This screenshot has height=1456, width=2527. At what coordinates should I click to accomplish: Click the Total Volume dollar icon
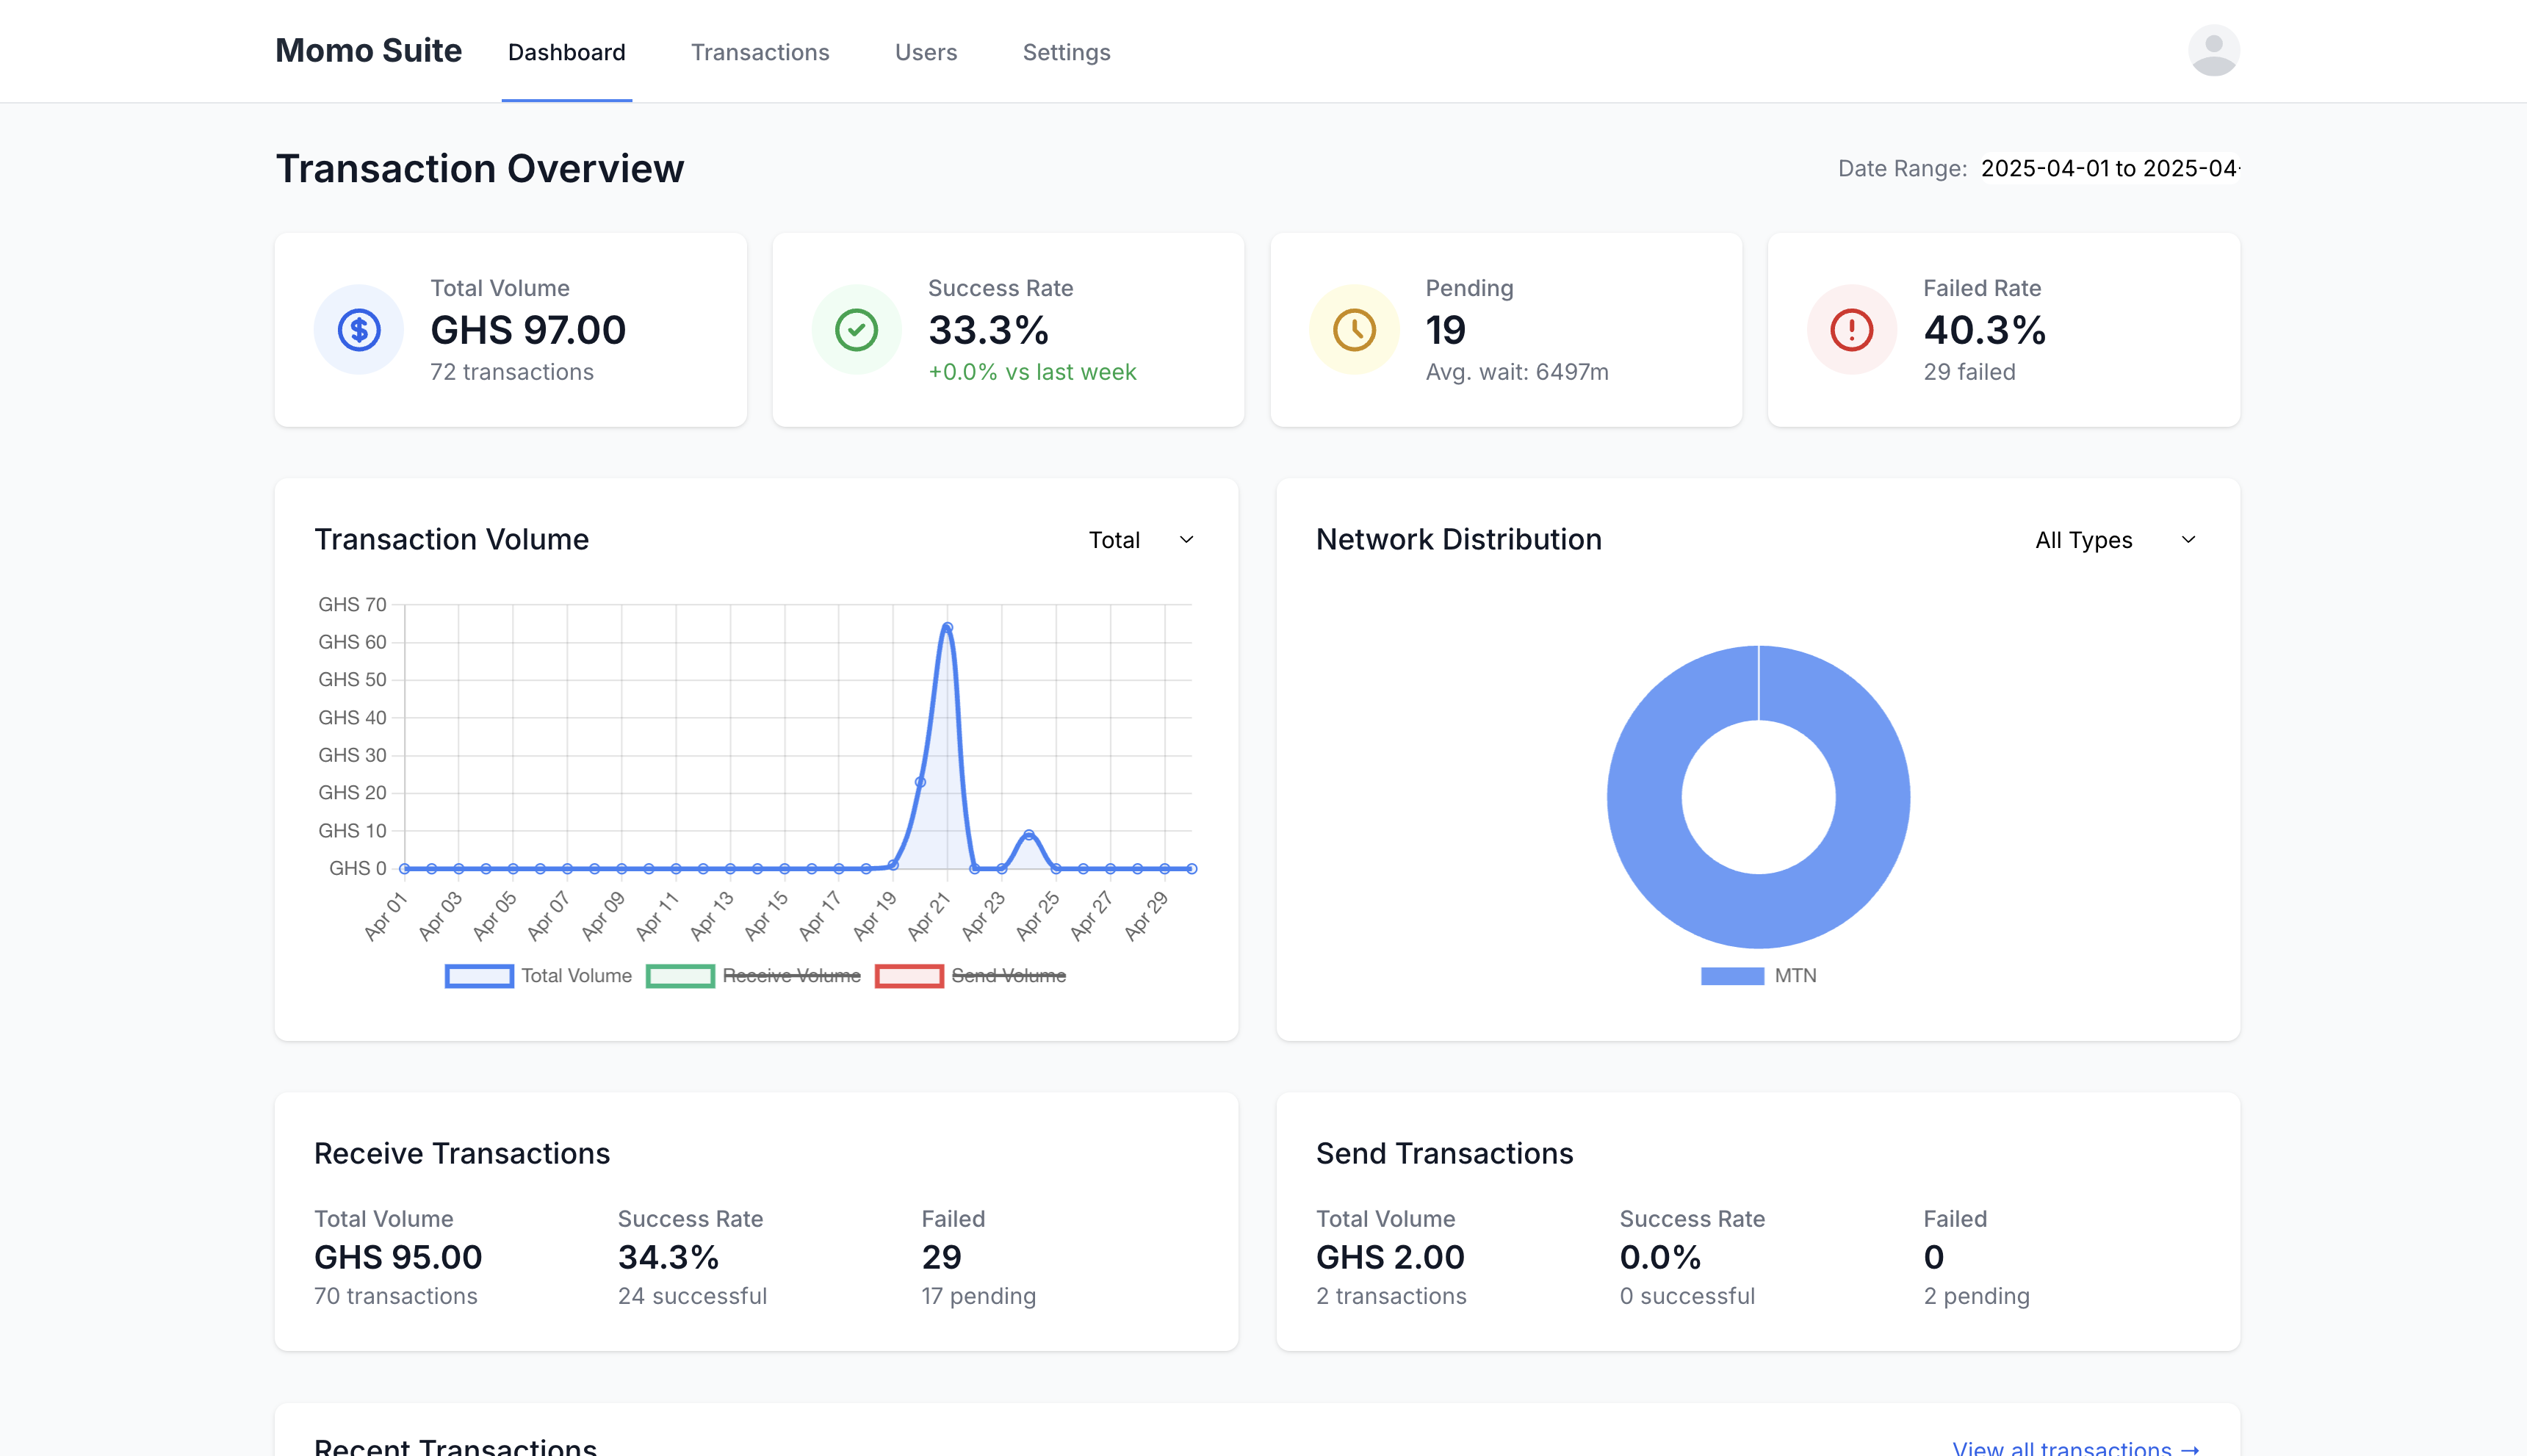click(358, 330)
